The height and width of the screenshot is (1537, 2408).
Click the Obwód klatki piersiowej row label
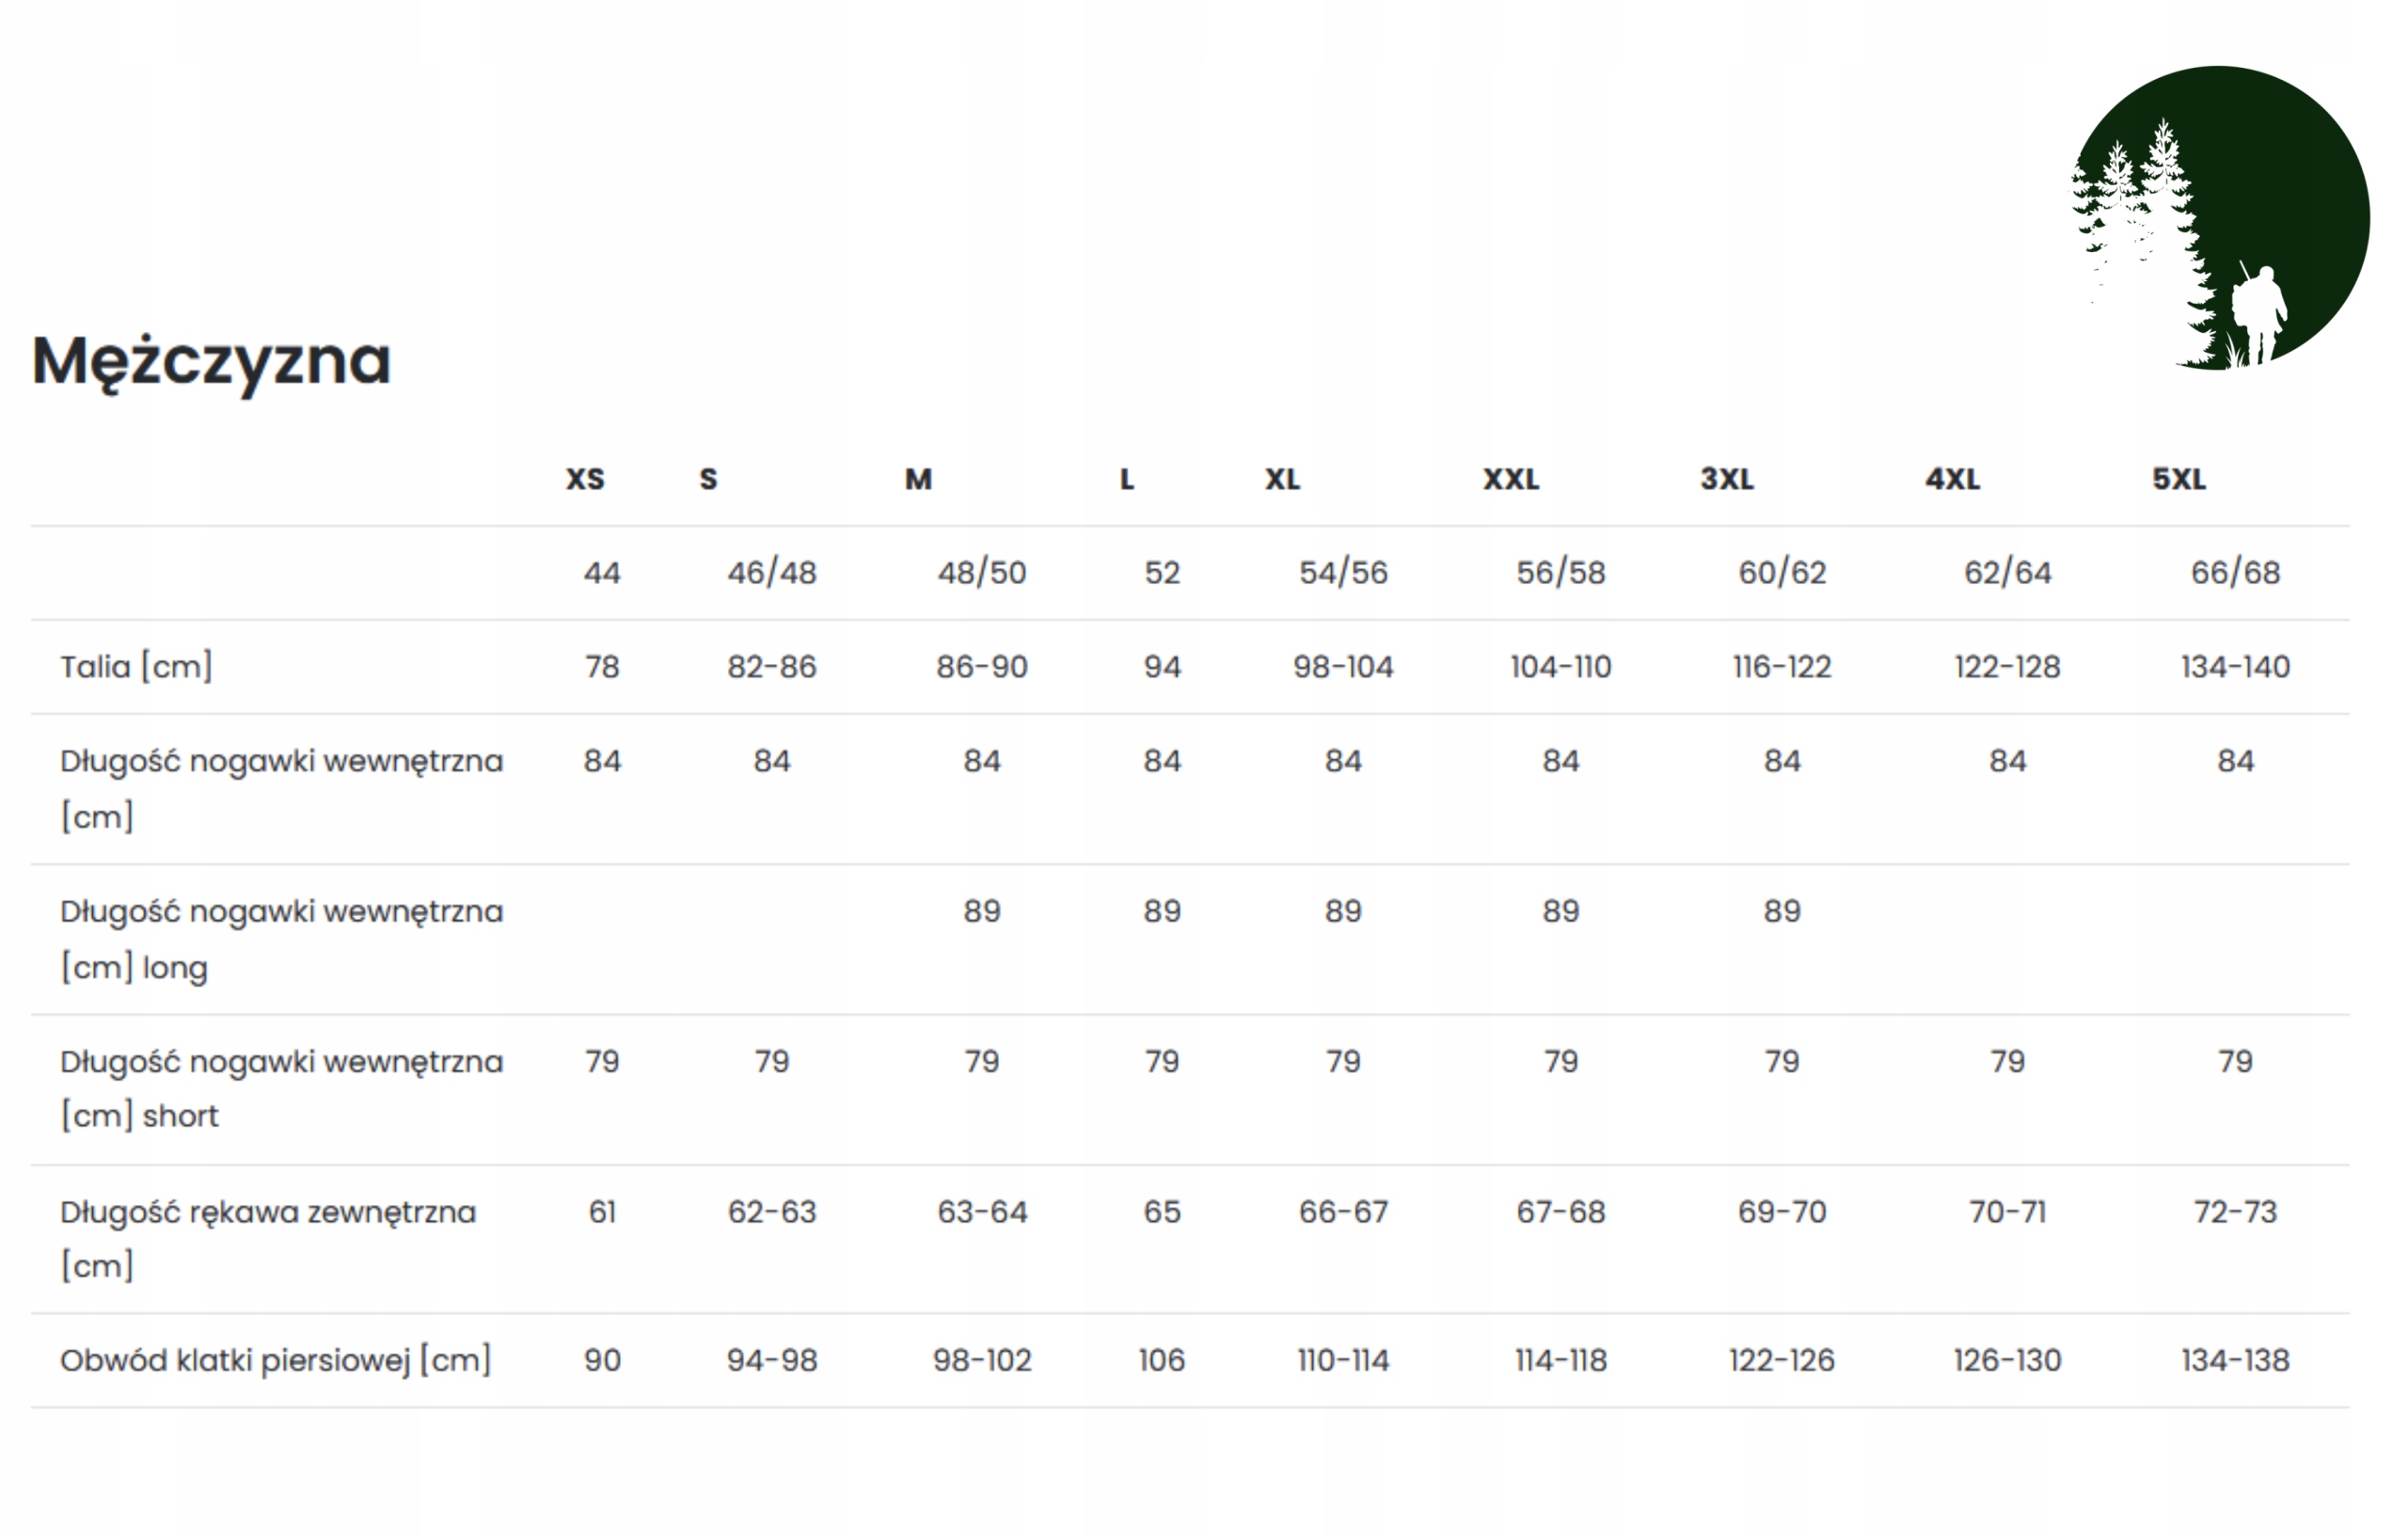pyautogui.click(x=275, y=1360)
